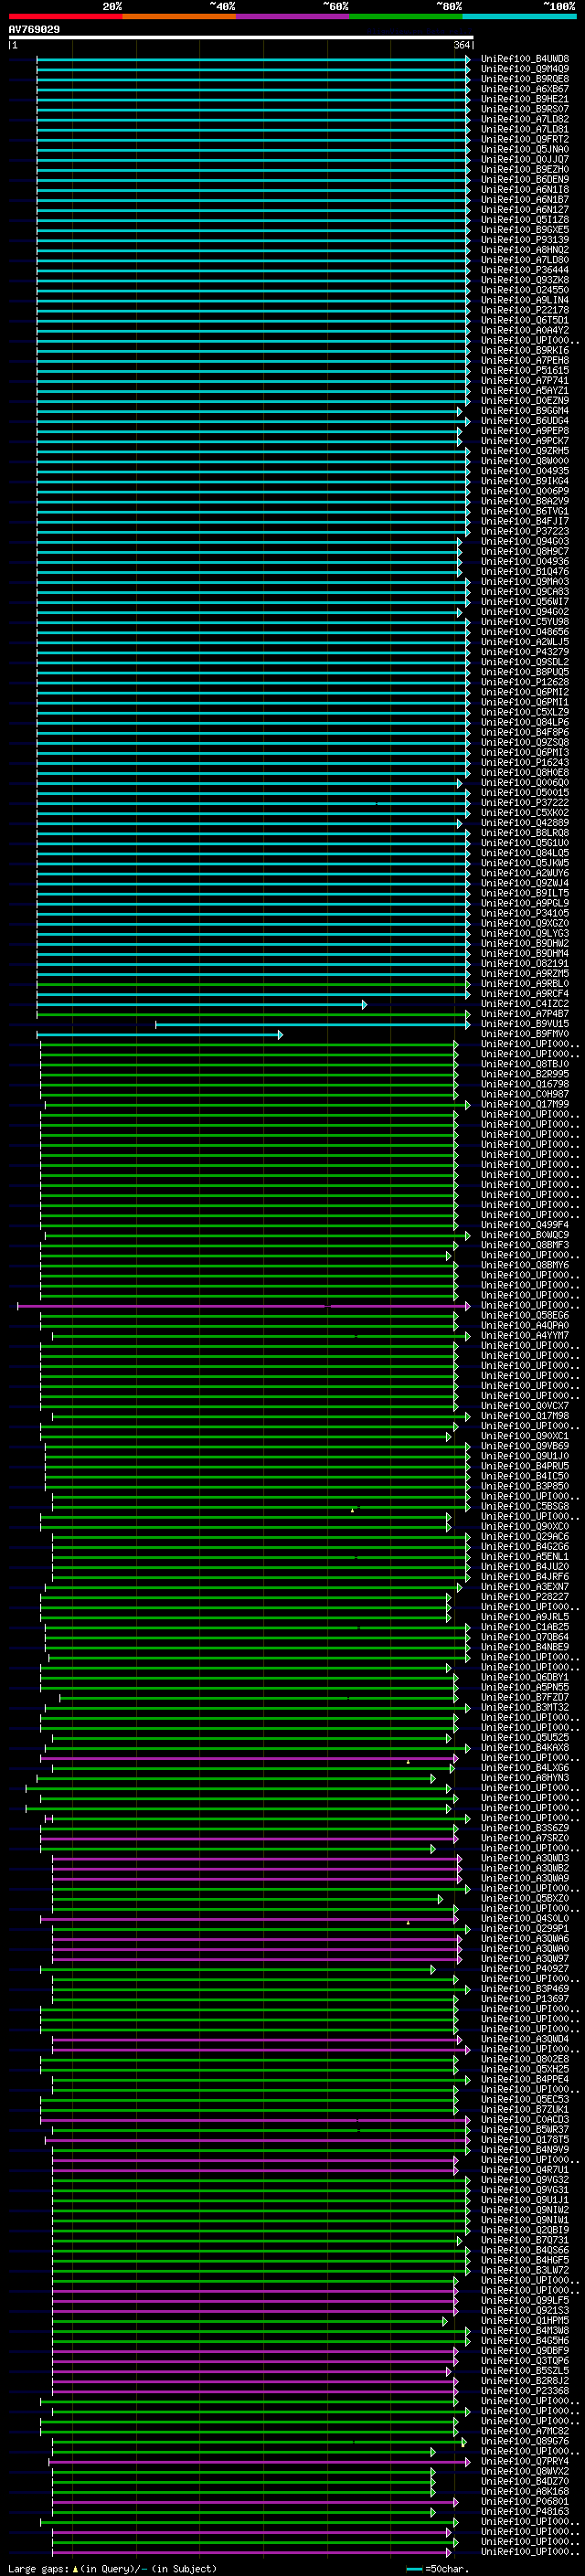585x2576 pixels.
Task: Select the UniRef100_P93139 entry
Action: pyautogui.click(x=525, y=240)
